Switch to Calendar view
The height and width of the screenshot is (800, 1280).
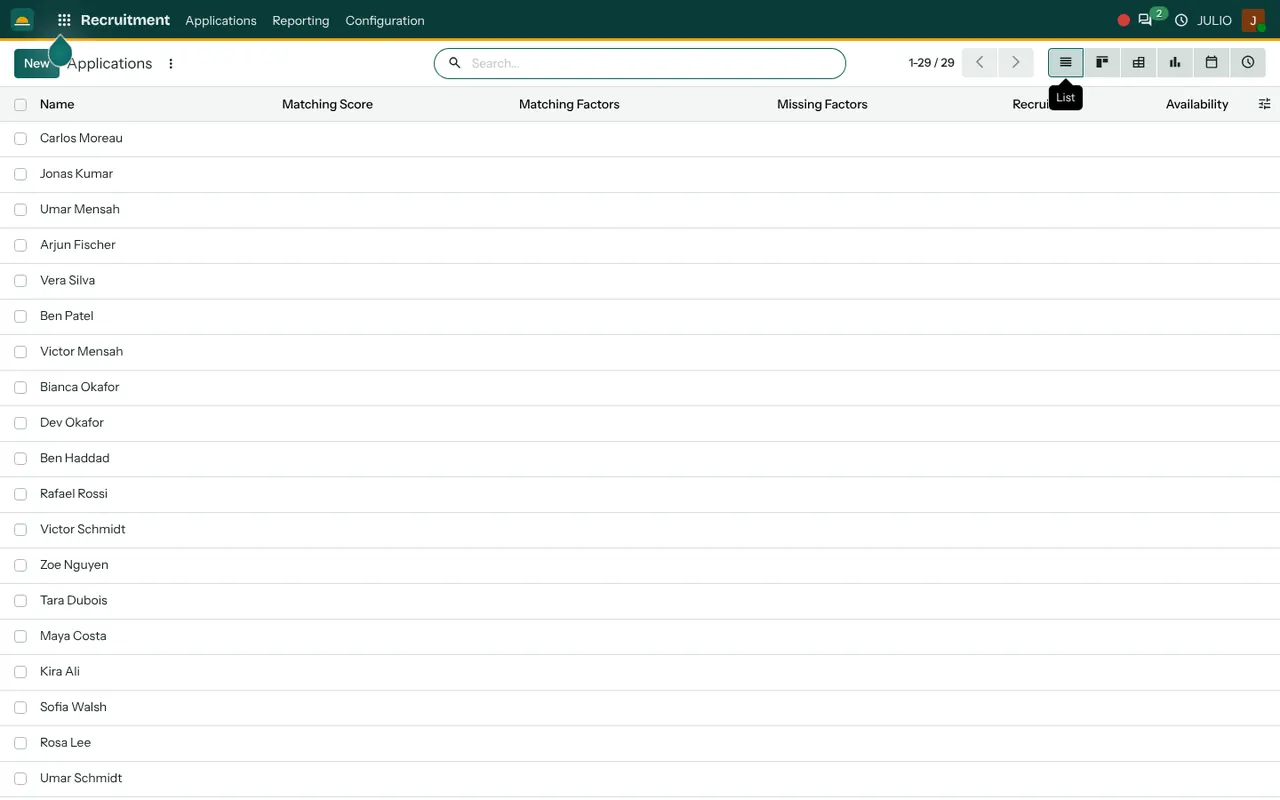click(1211, 62)
